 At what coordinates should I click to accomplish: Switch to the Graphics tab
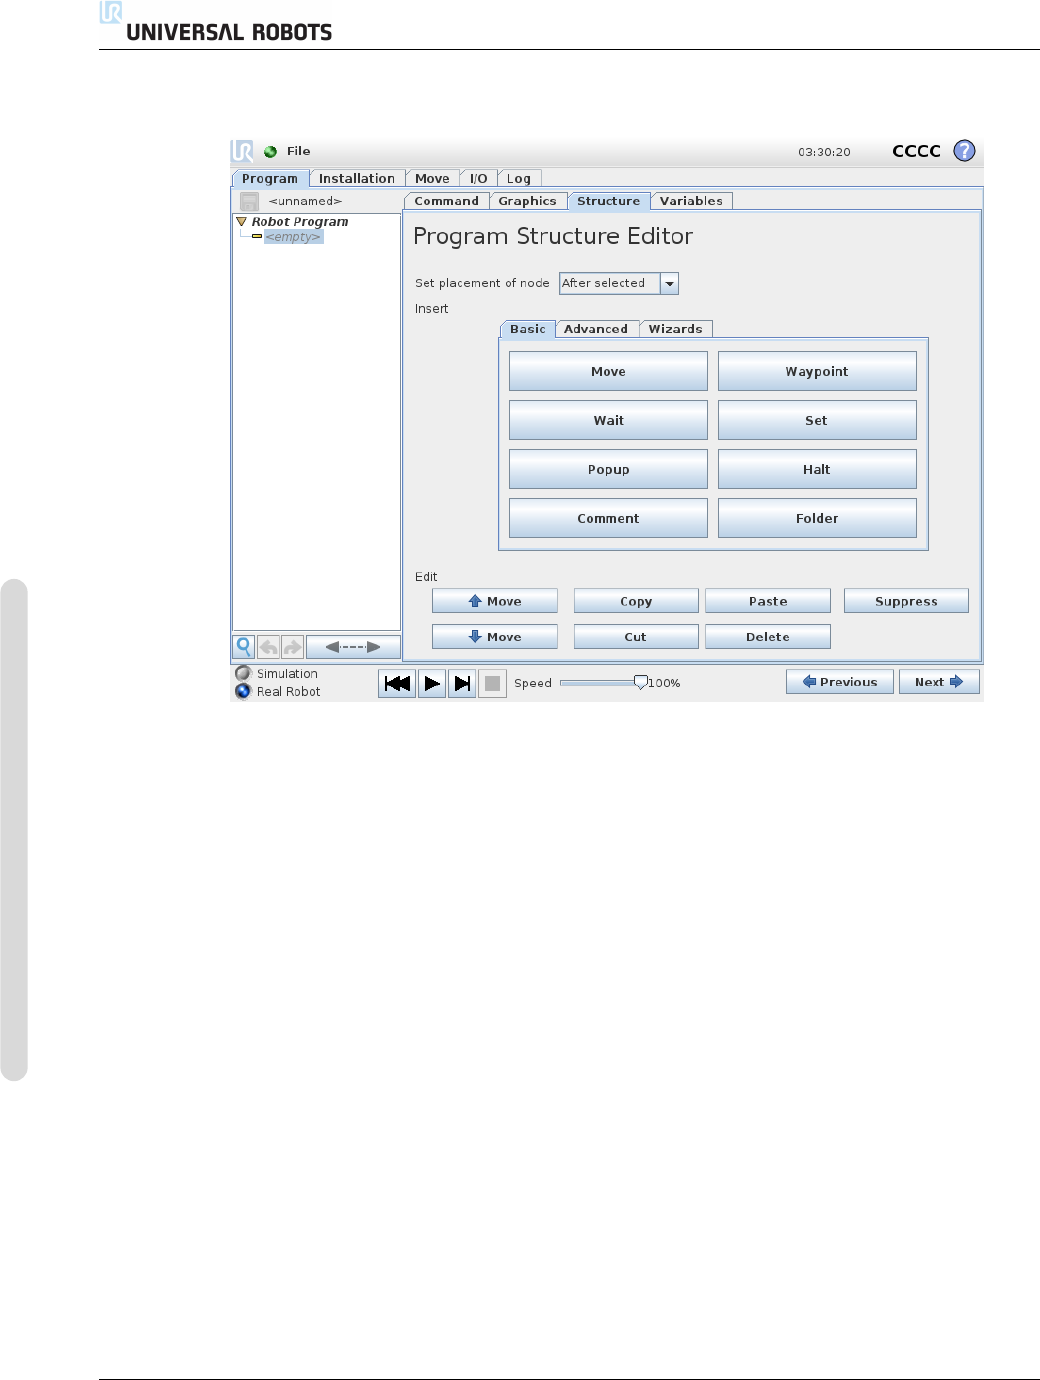(527, 201)
